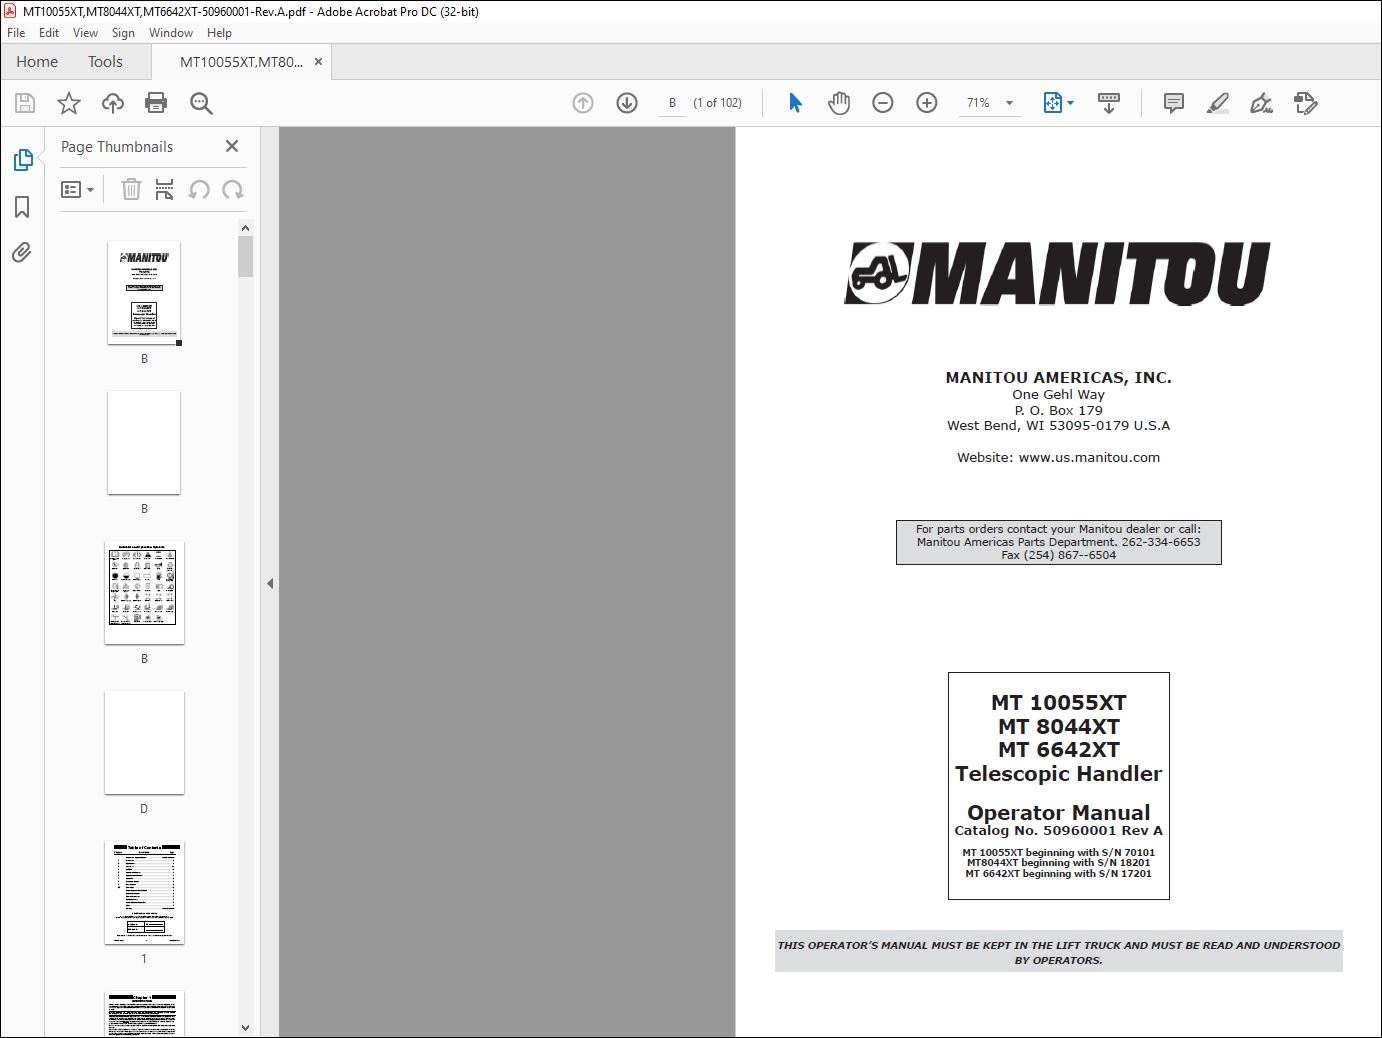
Task: Open the Window menu
Action: 171,33
